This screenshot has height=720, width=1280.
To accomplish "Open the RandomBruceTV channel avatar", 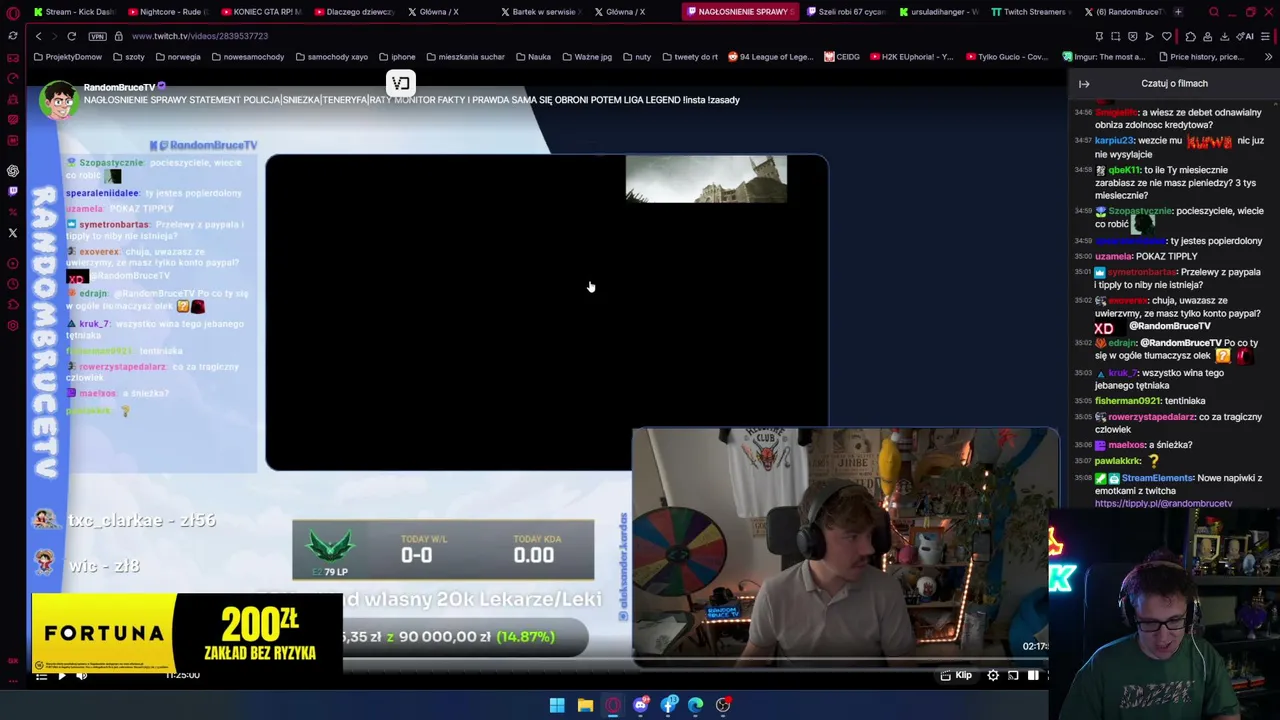I will tap(59, 100).
